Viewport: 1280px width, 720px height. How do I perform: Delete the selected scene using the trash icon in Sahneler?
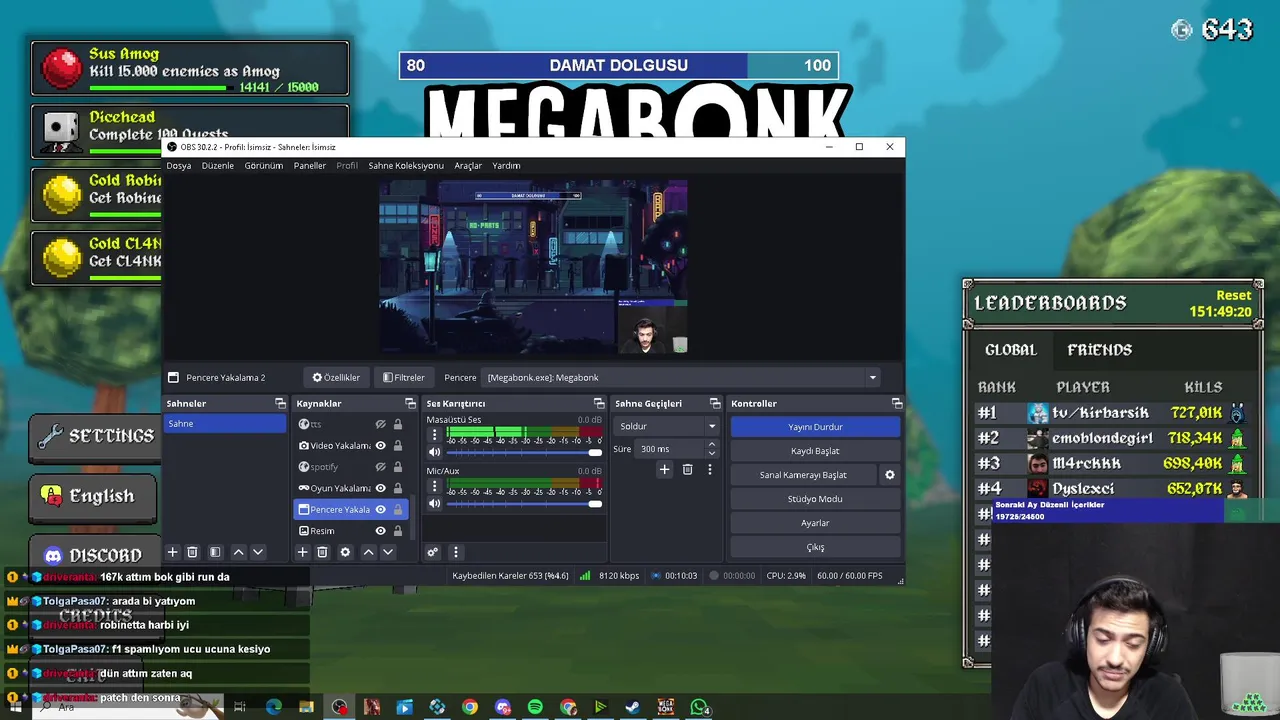point(192,552)
